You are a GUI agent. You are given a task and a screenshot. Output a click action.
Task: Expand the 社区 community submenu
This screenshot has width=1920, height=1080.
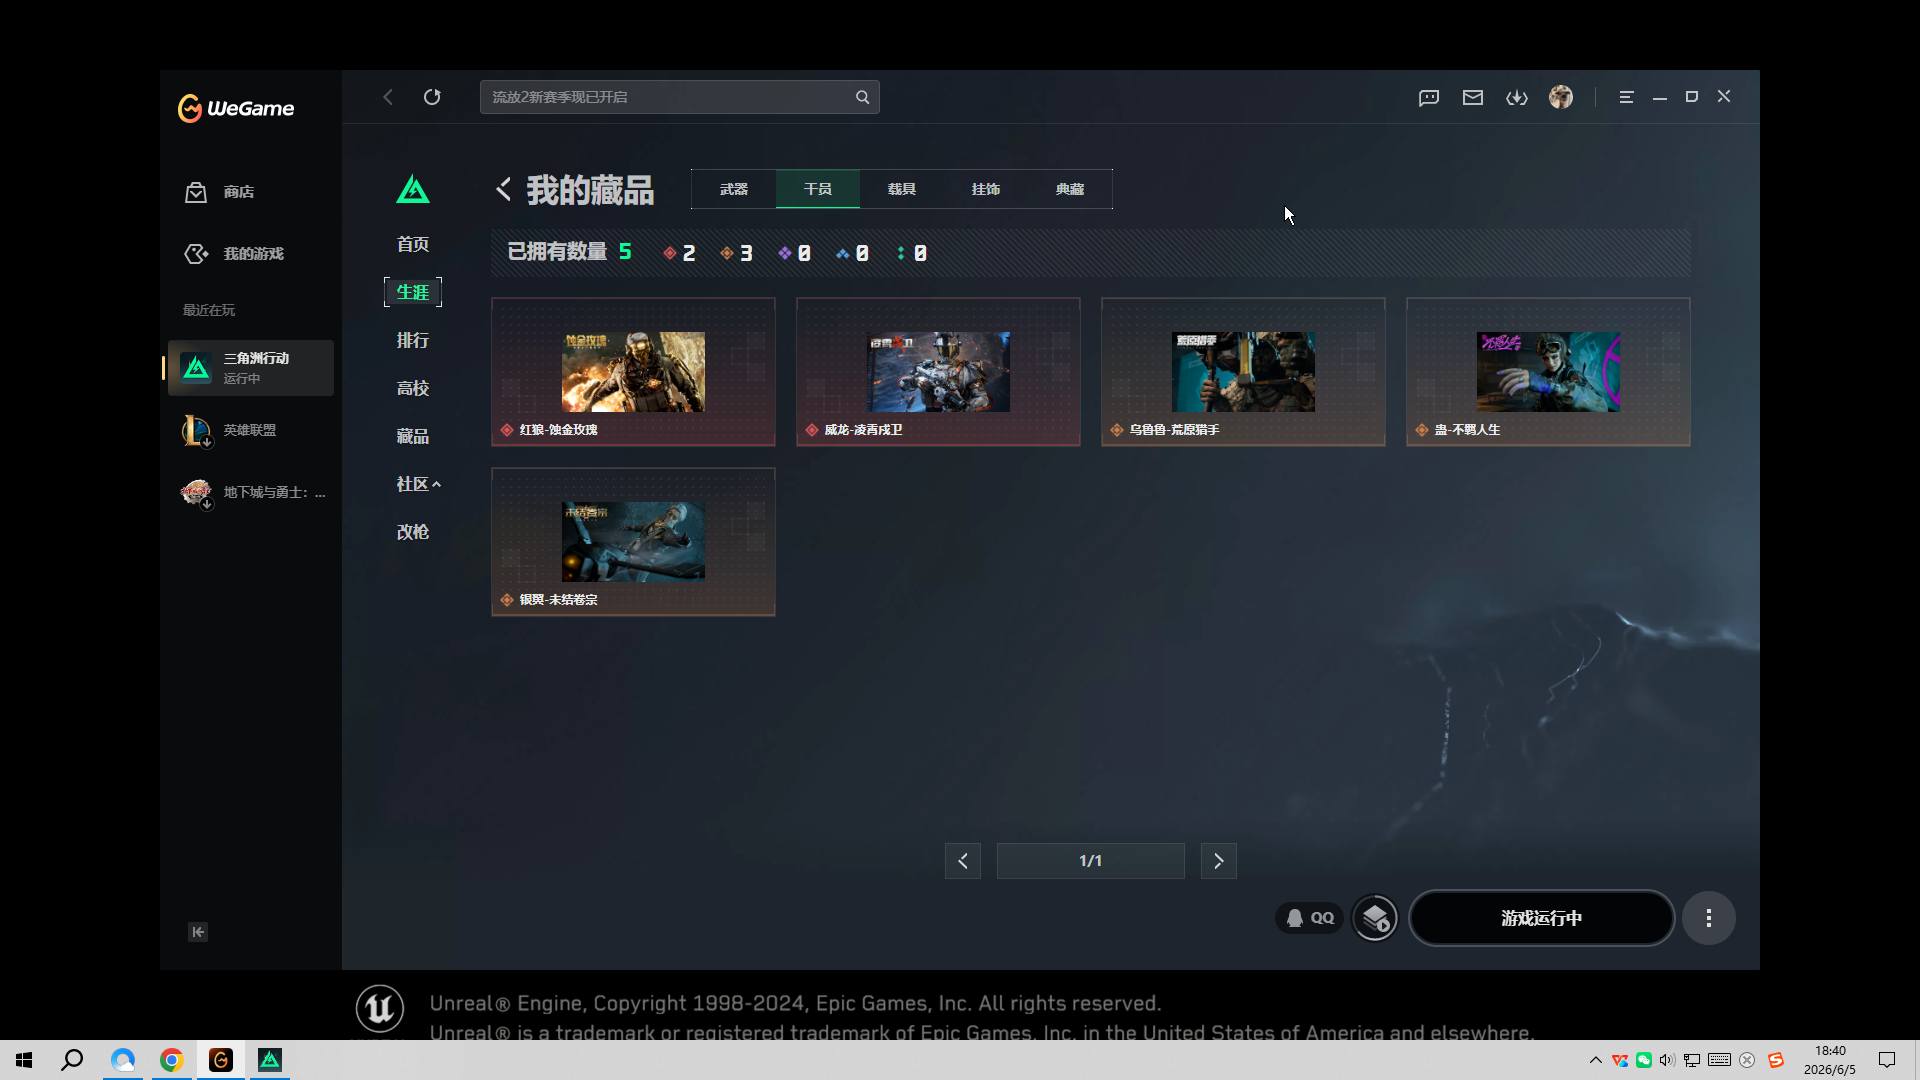pos(418,485)
